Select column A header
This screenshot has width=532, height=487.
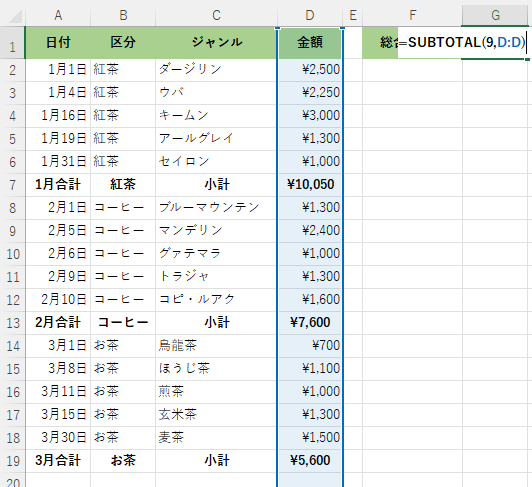pos(58,15)
